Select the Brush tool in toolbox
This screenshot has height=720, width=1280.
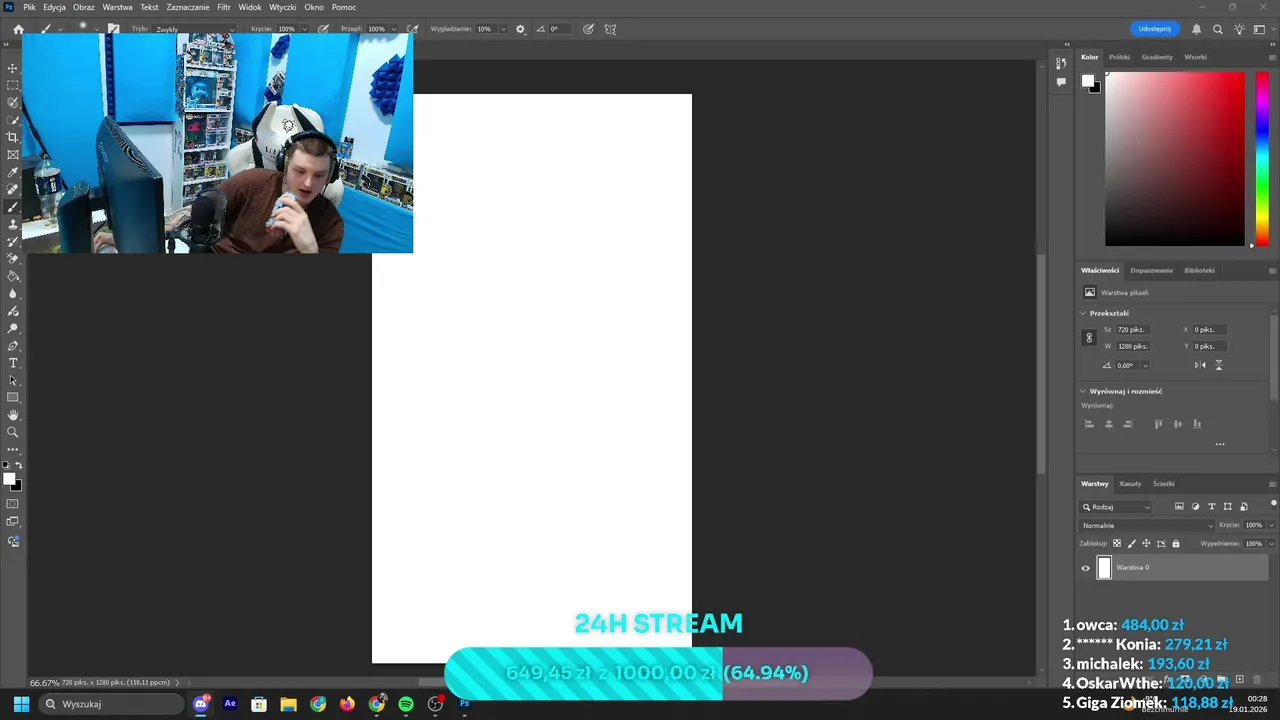13,207
